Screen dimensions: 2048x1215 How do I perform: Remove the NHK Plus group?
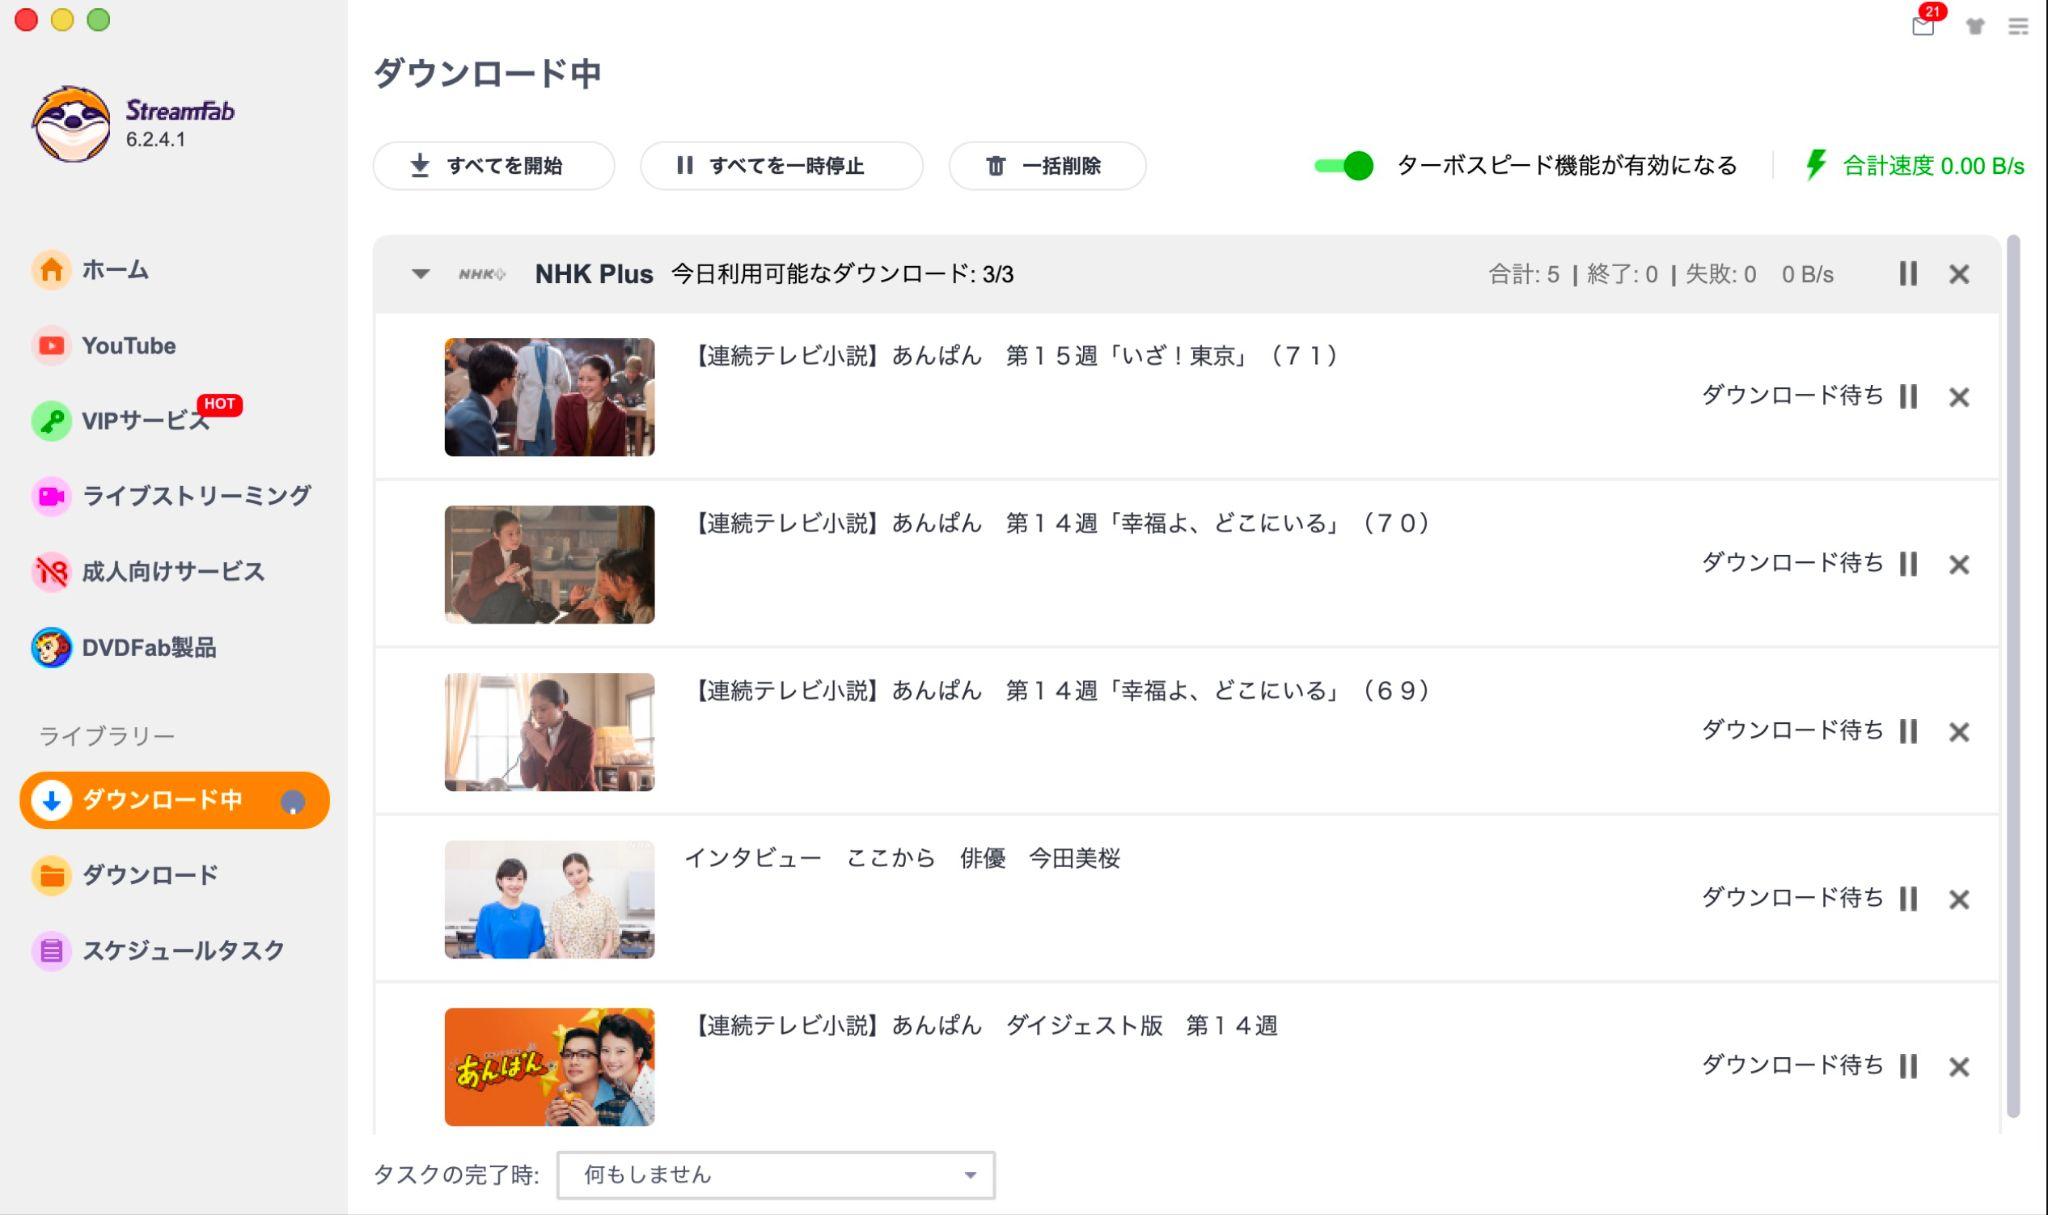point(1959,274)
